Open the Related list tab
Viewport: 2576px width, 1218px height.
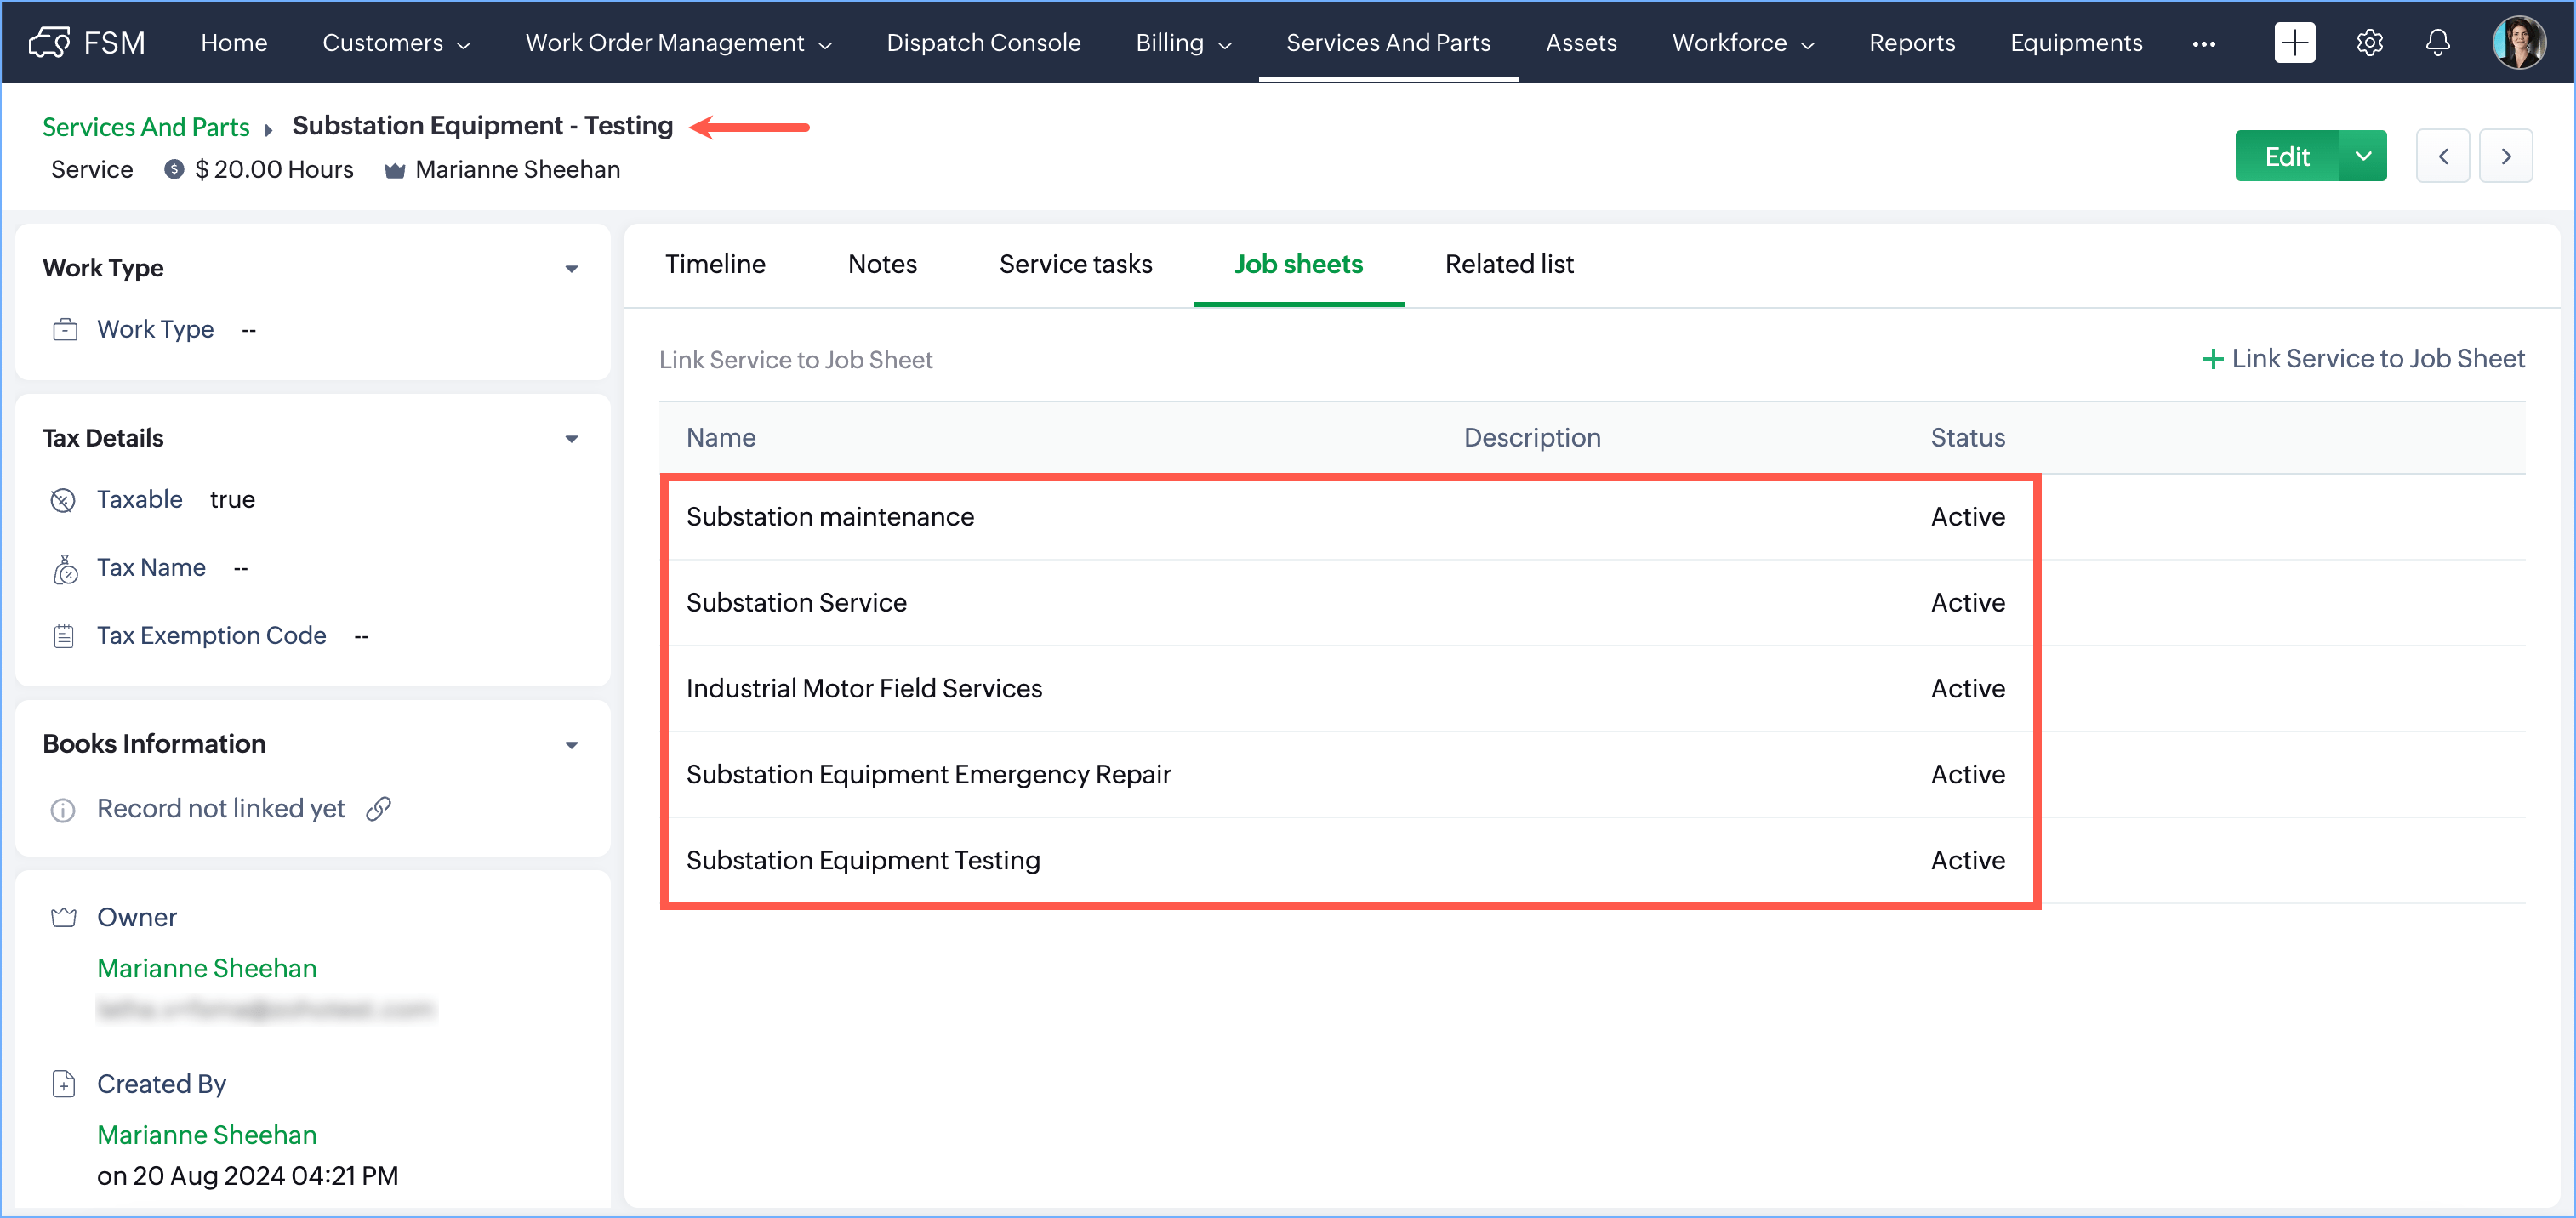pyautogui.click(x=1508, y=264)
